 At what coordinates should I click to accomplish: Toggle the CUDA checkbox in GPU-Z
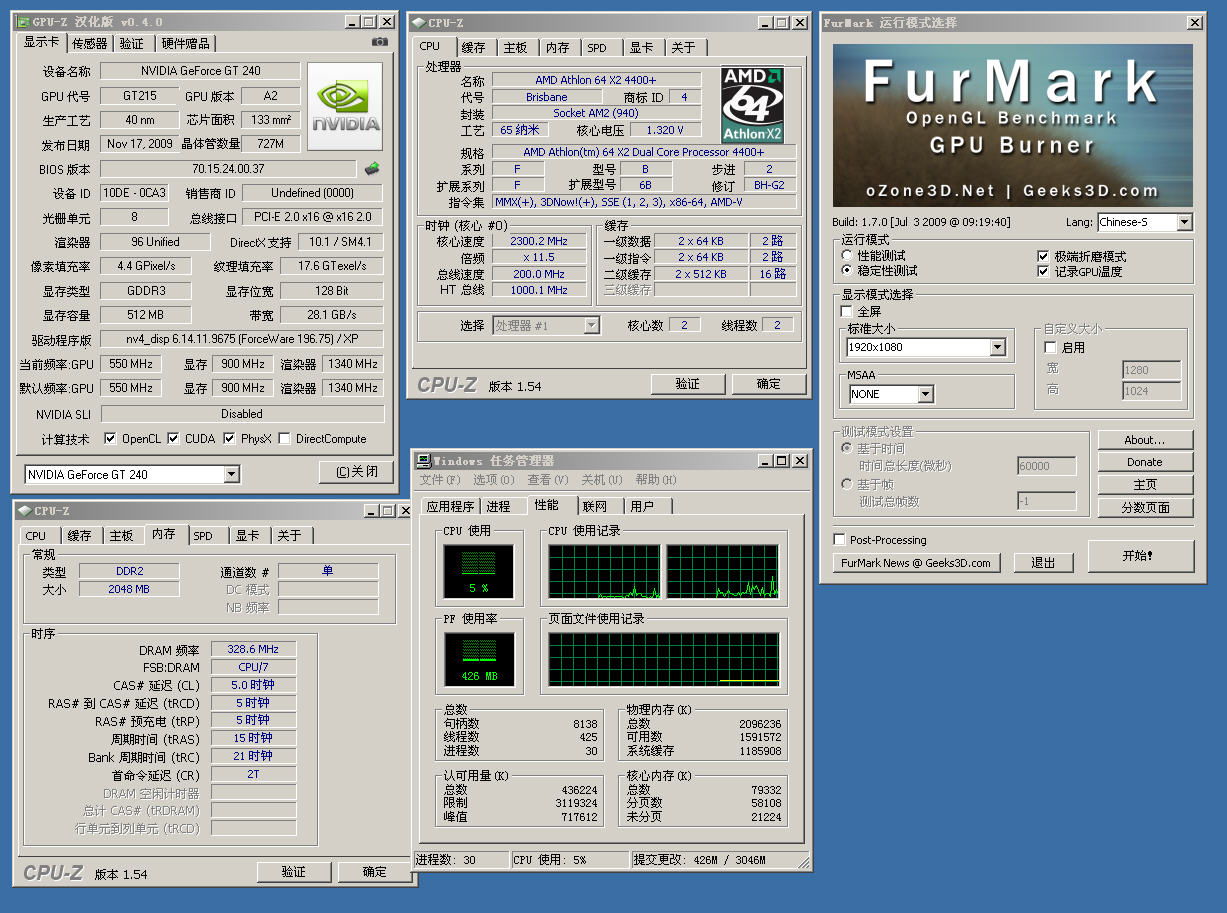click(174, 439)
